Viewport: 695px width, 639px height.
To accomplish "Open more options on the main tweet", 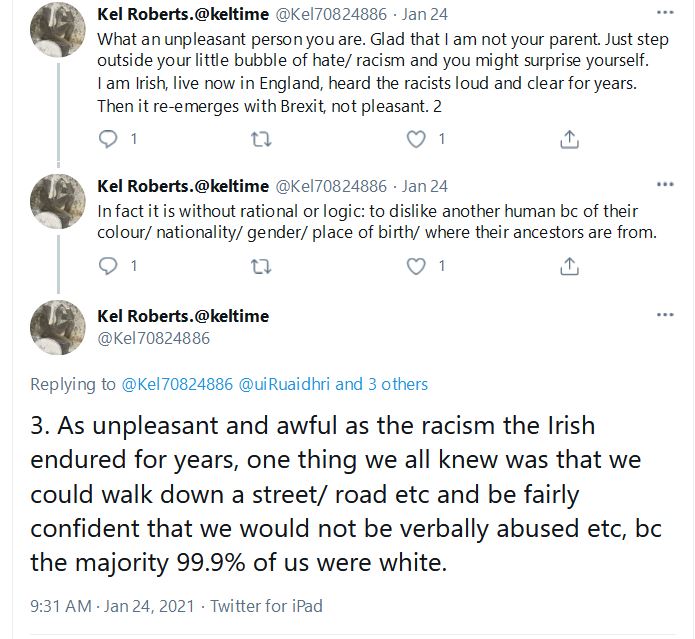I will click(x=665, y=315).
